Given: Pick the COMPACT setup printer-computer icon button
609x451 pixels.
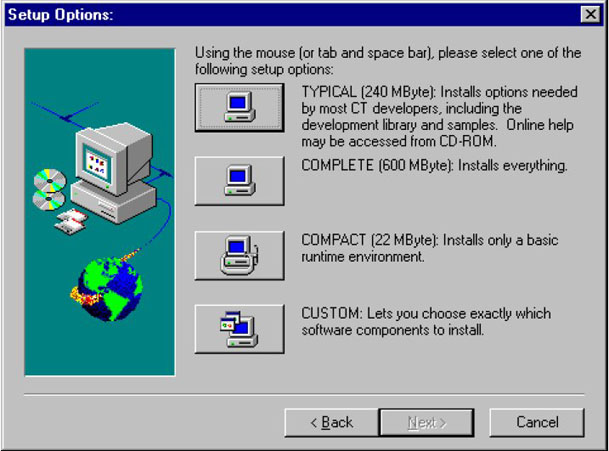Looking at the screenshot, I should point(239,255).
